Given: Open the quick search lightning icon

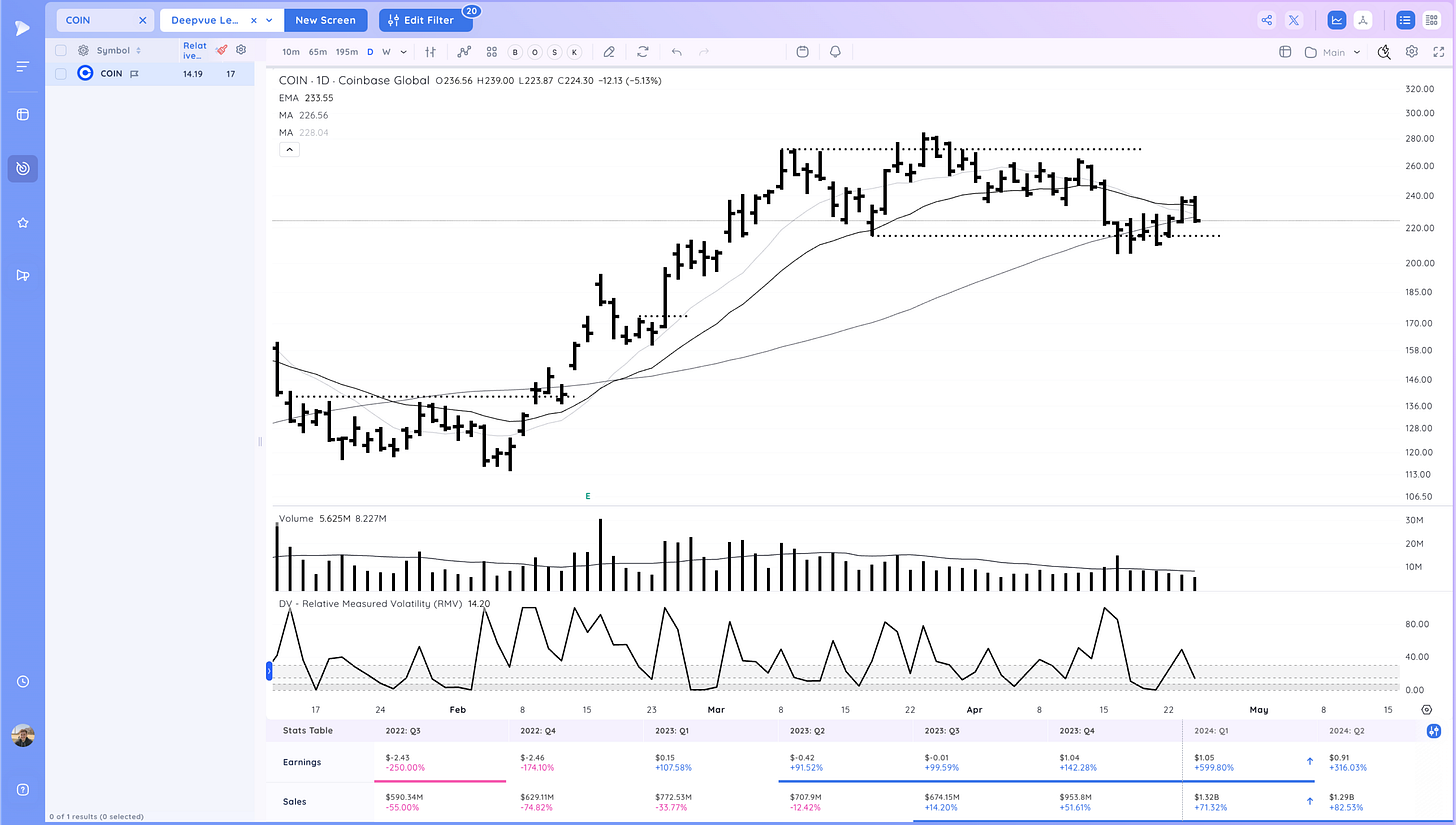Looking at the screenshot, I should (1385, 52).
